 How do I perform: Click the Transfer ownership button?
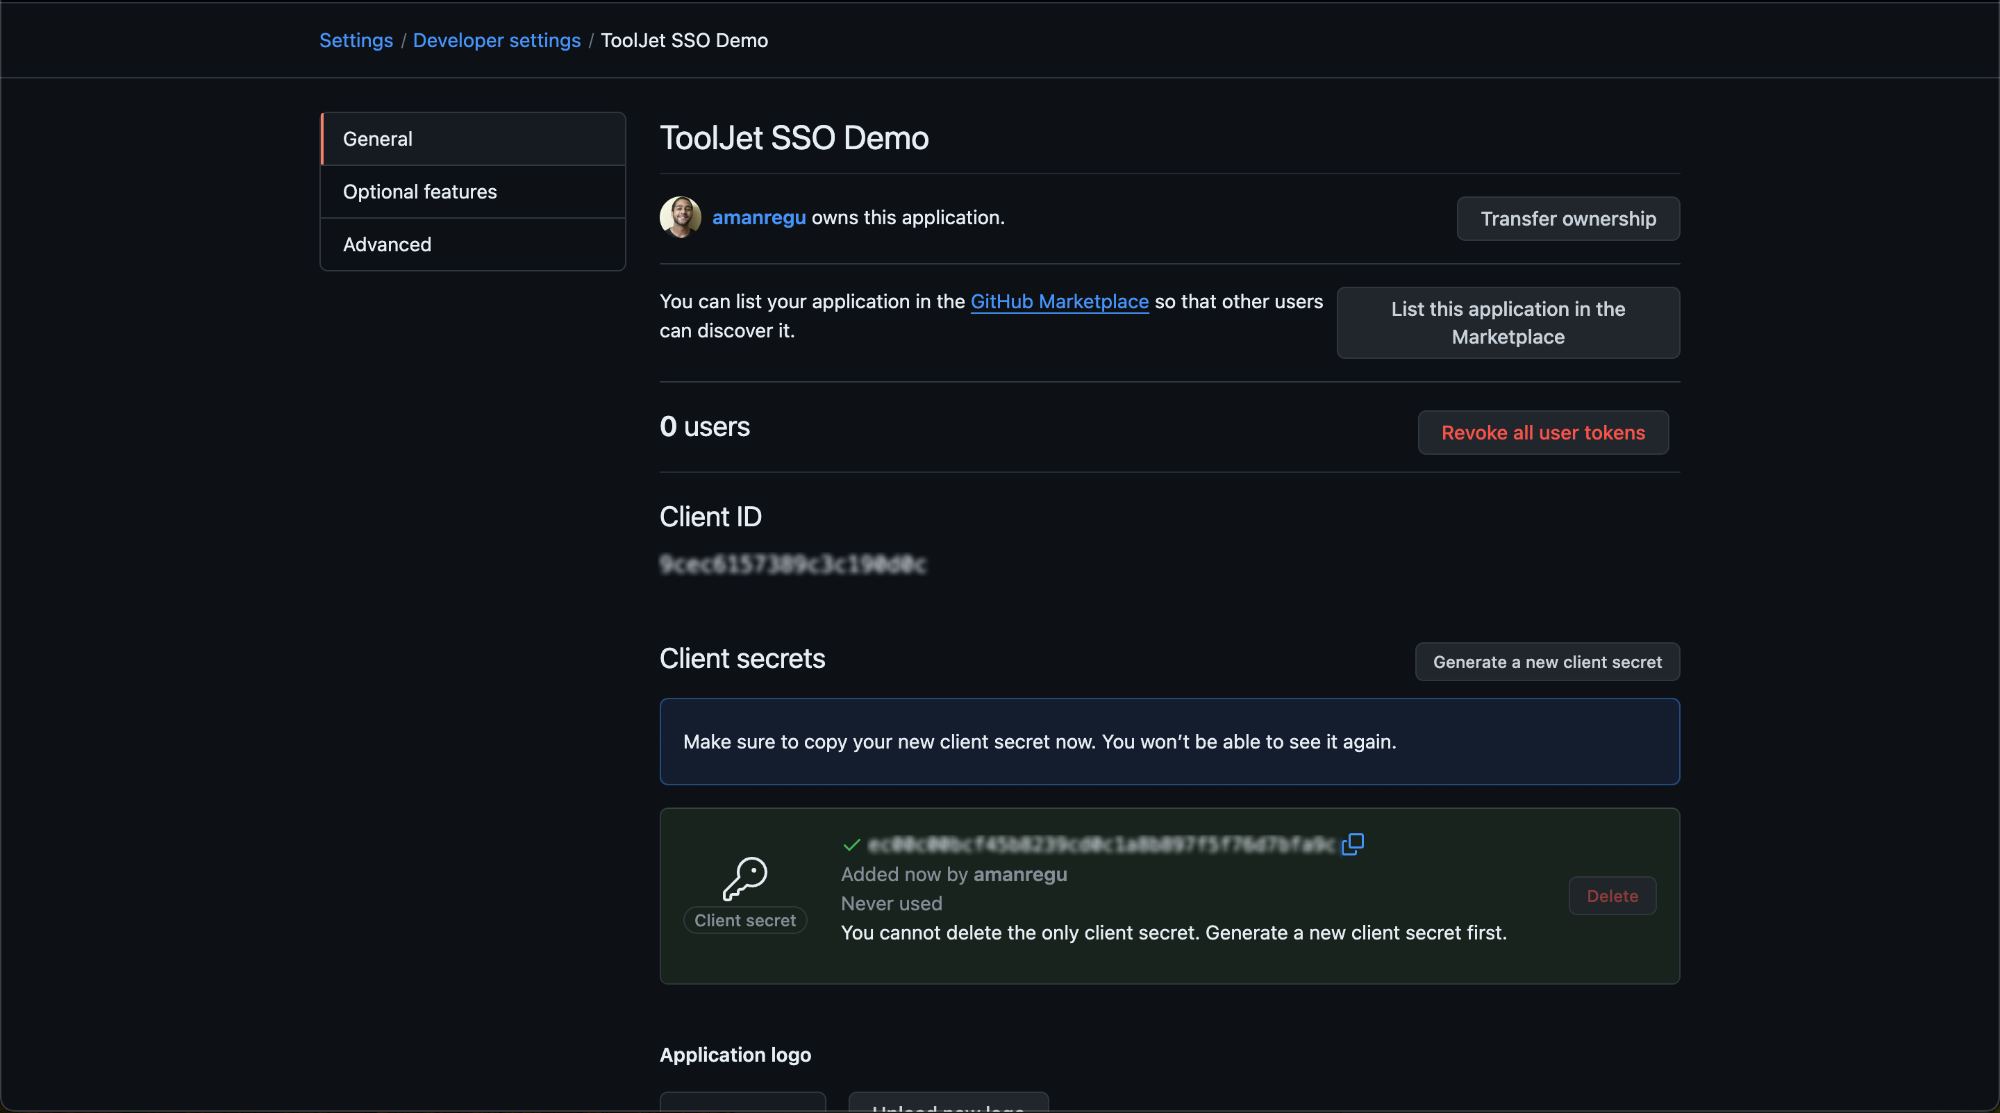pyautogui.click(x=1568, y=219)
